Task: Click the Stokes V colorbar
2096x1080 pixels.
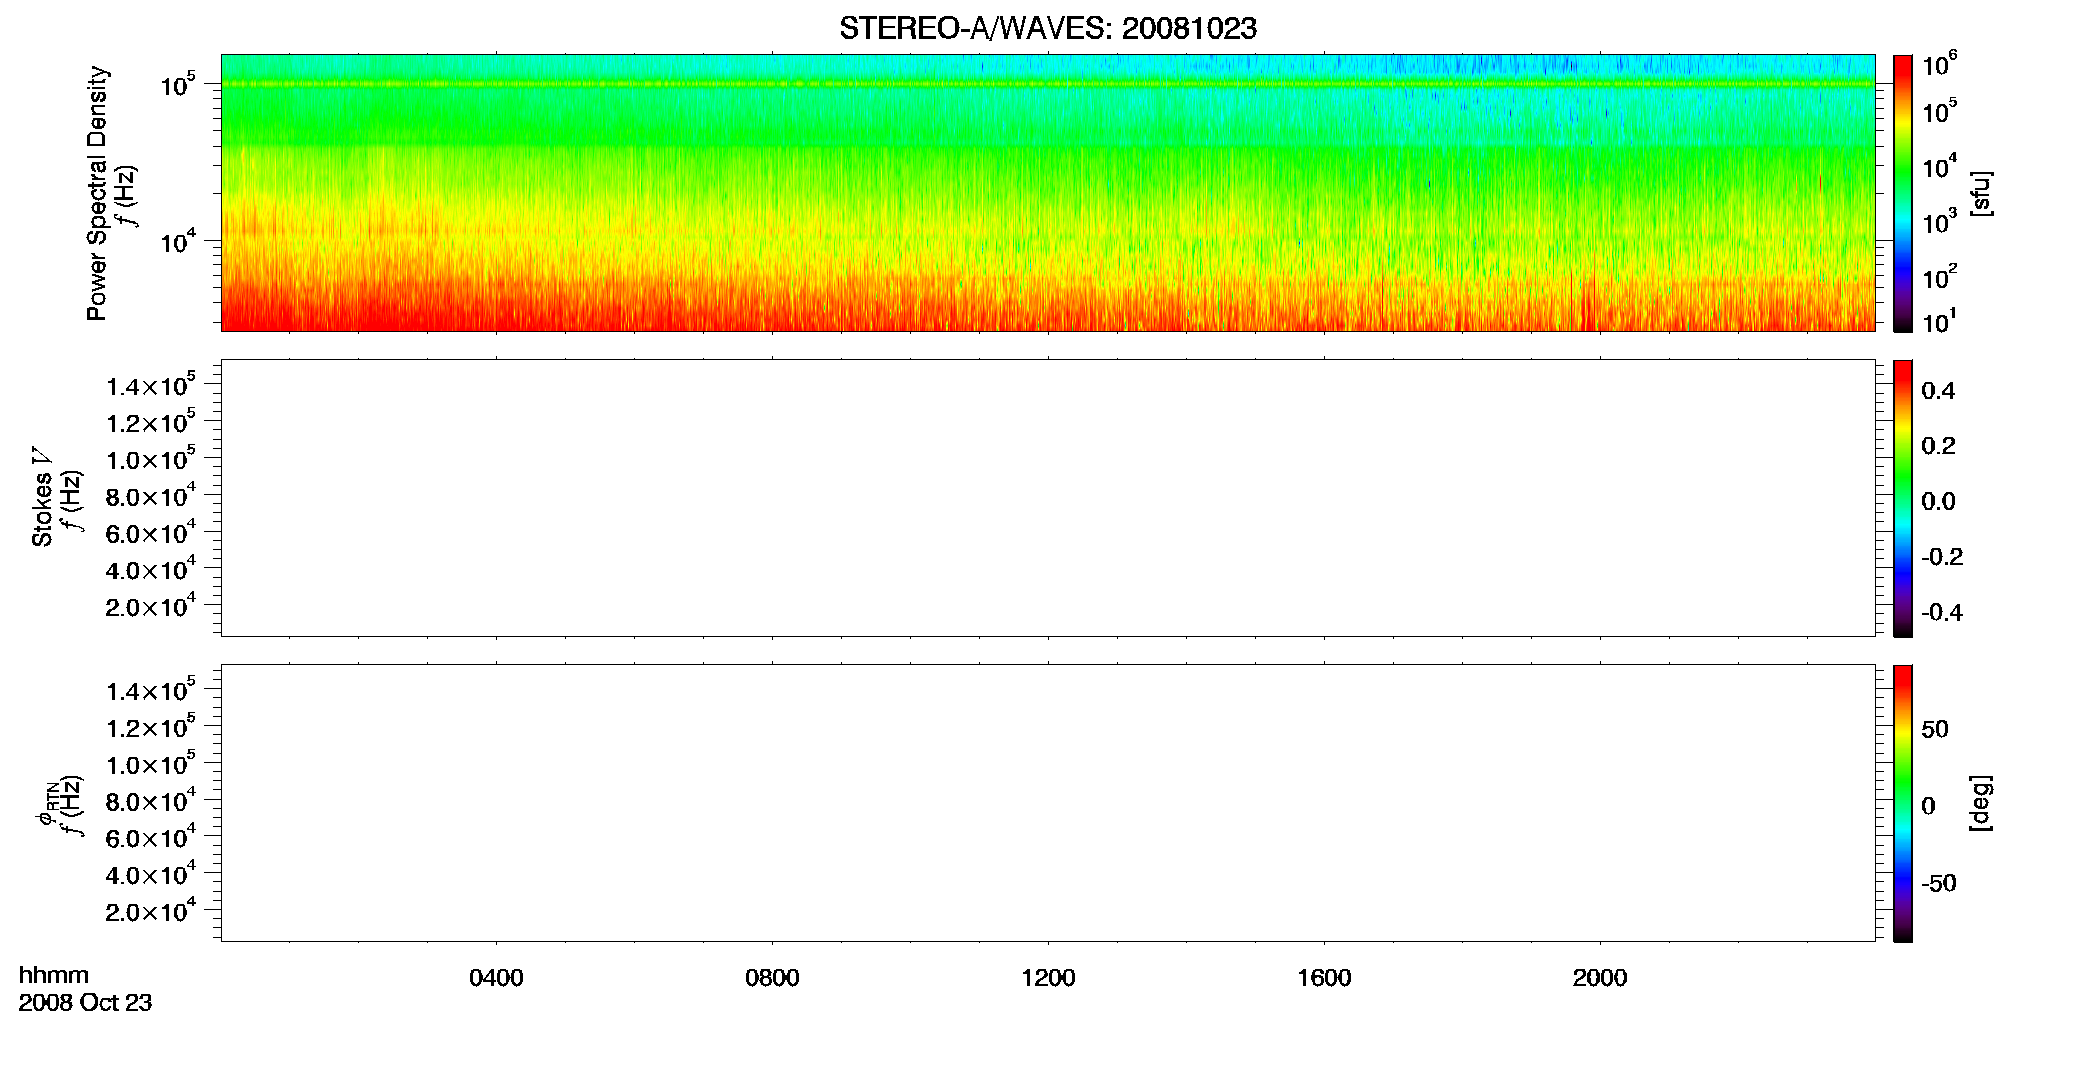Action: (x=1902, y=498)
